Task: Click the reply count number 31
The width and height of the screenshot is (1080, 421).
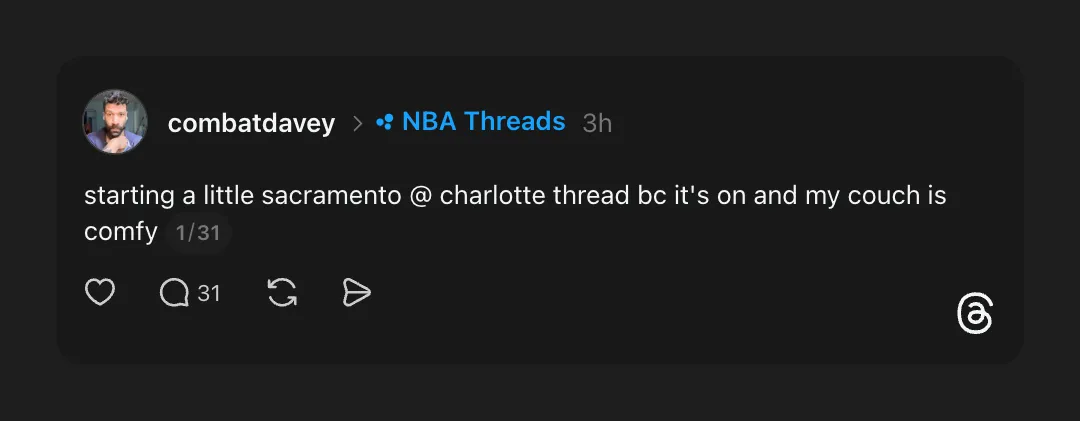Action: (x=208, y=293)
